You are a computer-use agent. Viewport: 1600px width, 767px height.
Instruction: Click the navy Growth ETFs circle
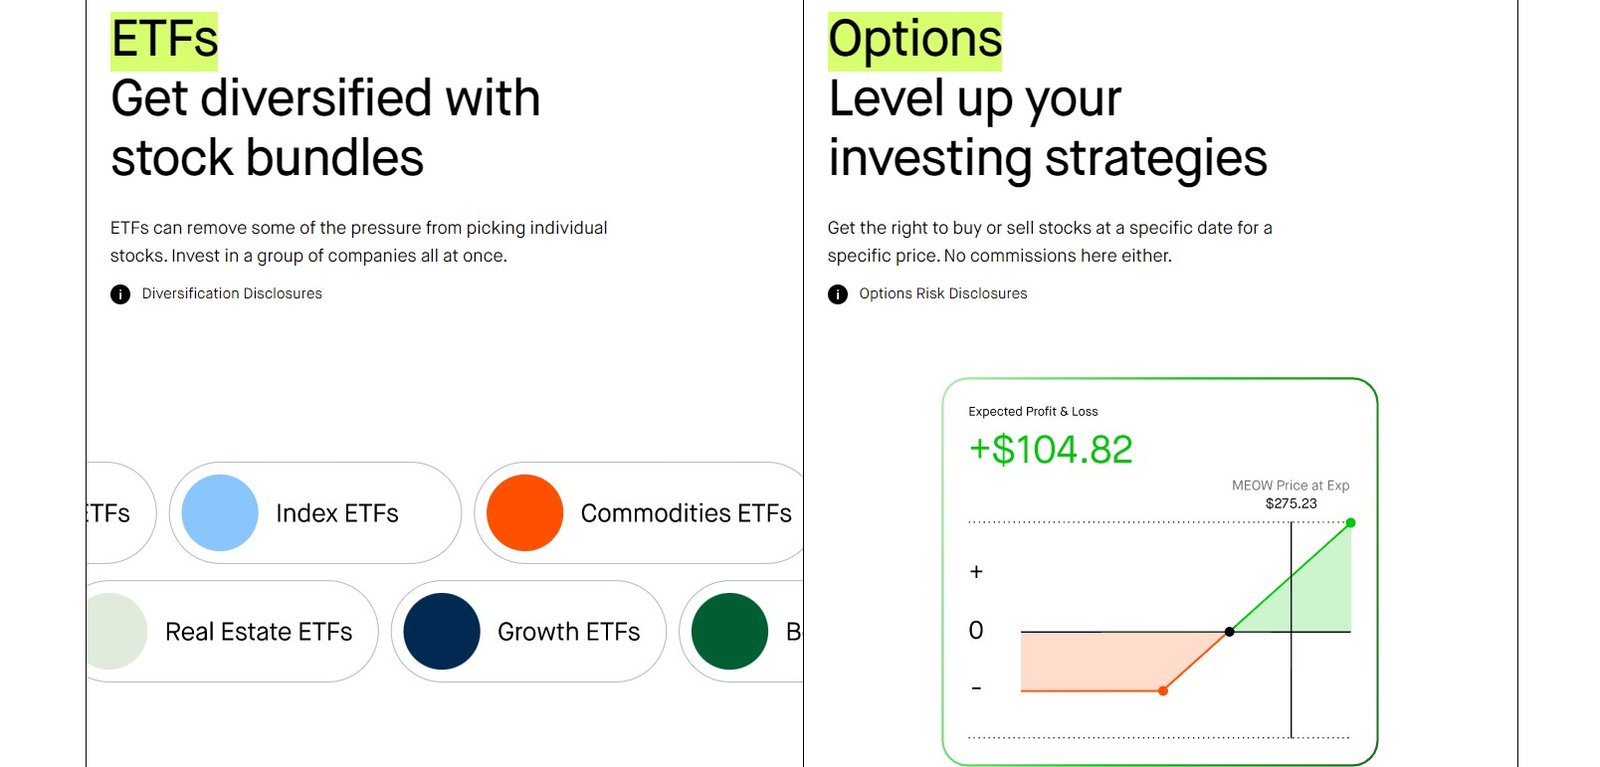[442, 631]
